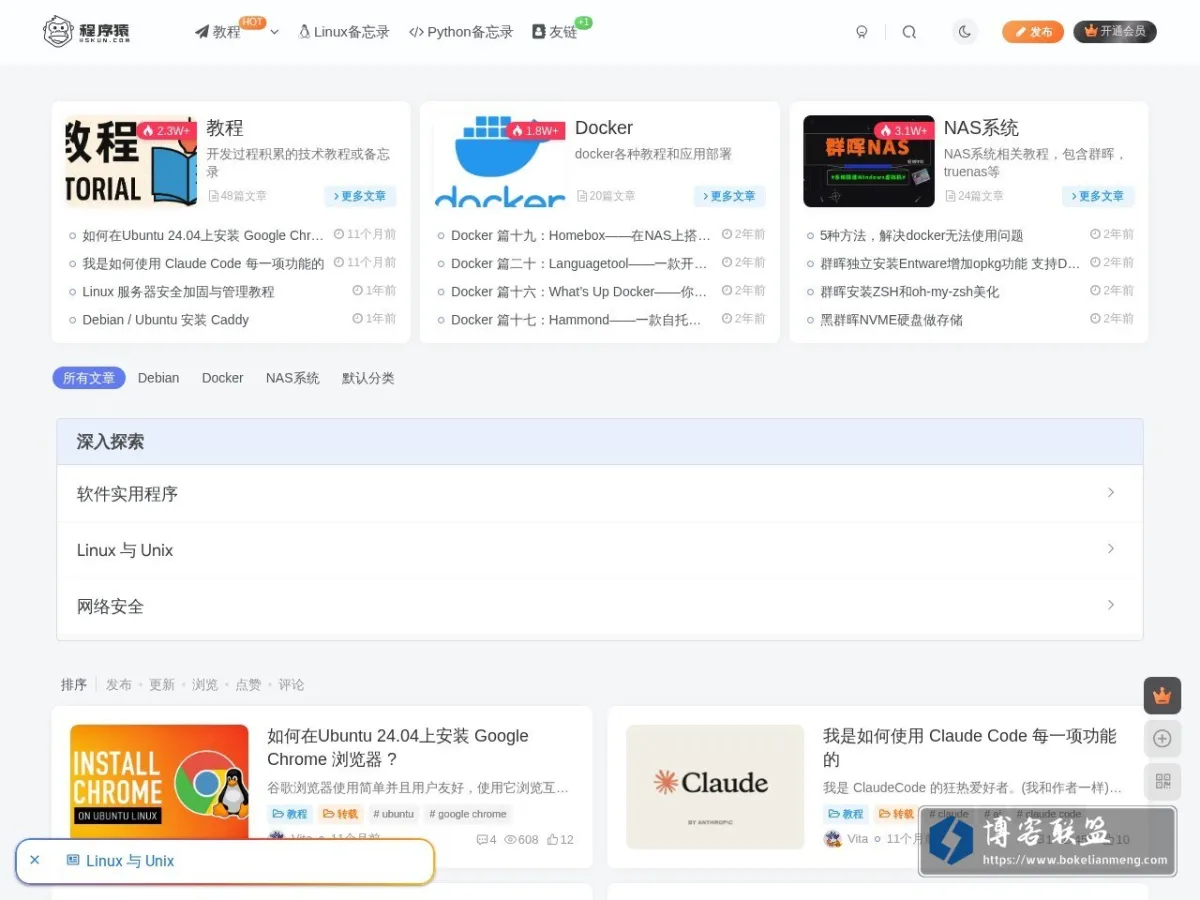Open article Docker 篇十七：Hammond
This screenshot has height=900, width=1200.
pos(576,320)
